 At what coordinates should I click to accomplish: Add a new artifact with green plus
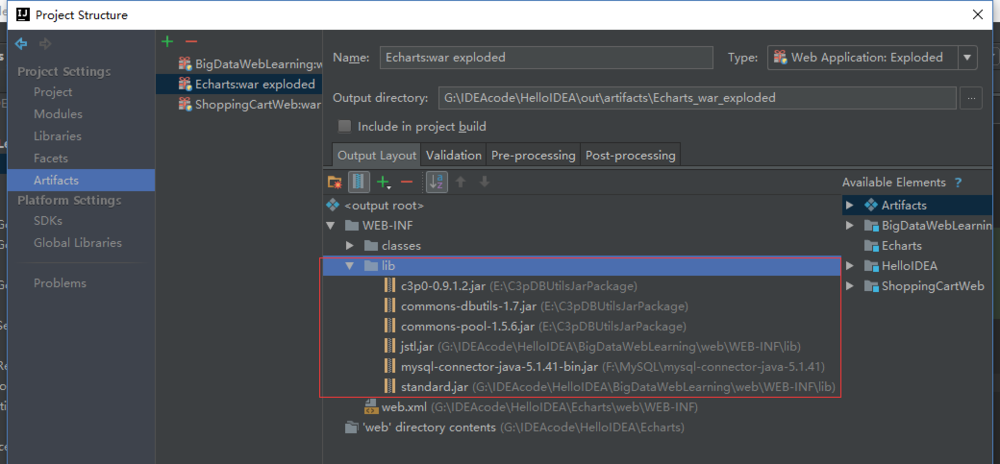[167, 41]
